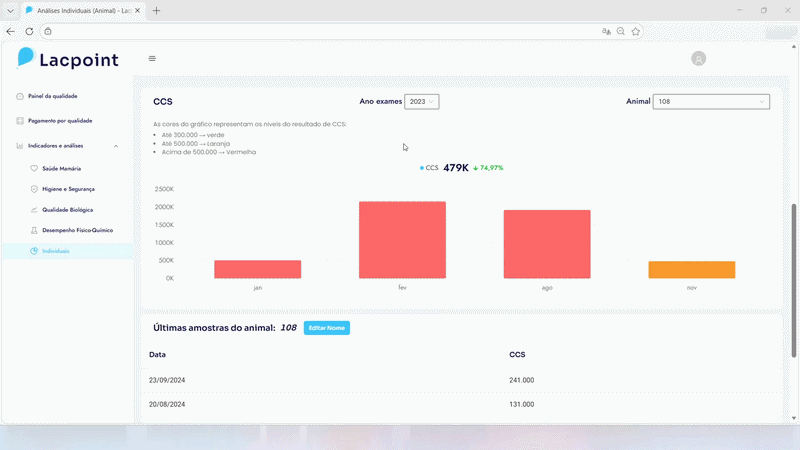
Task: Open the Animal 108 dropdown
Action: tap(710, 101)
